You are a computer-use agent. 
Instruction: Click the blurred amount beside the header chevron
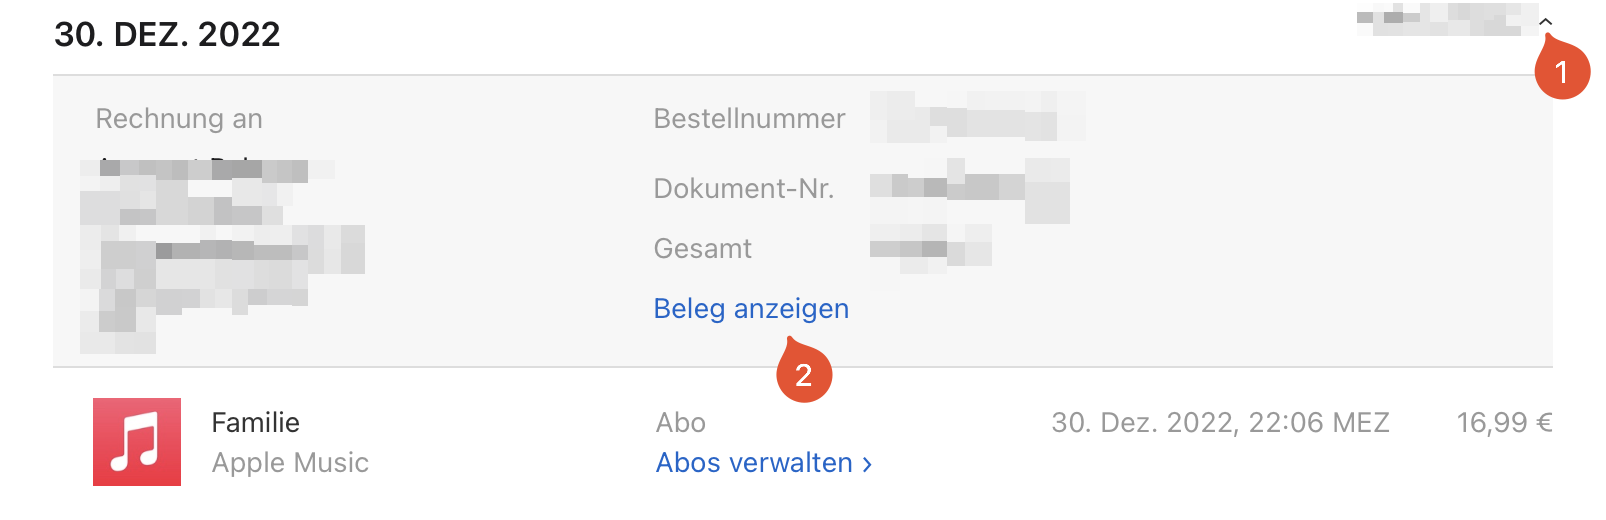pos(1445,19)
